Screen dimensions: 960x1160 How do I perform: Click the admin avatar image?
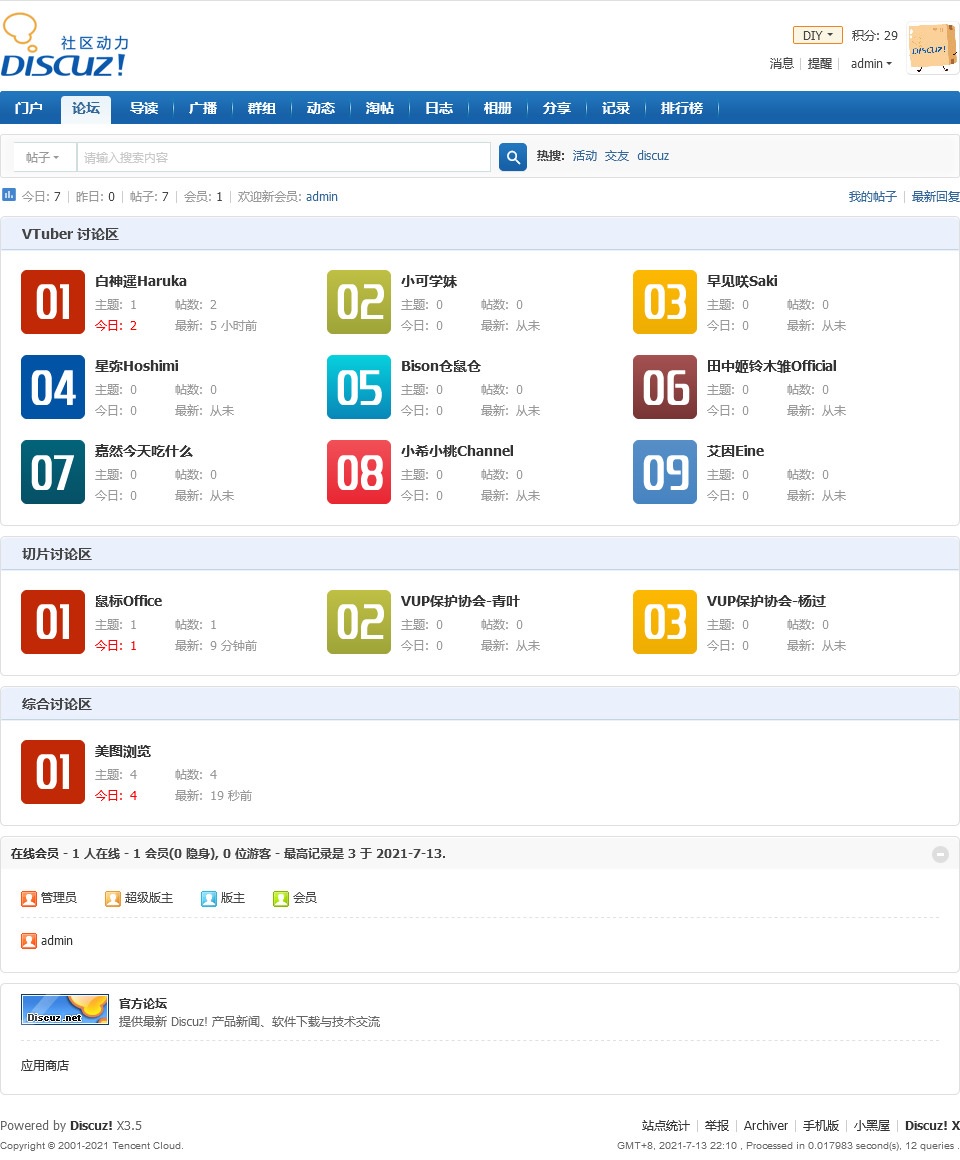coord(932,48)
